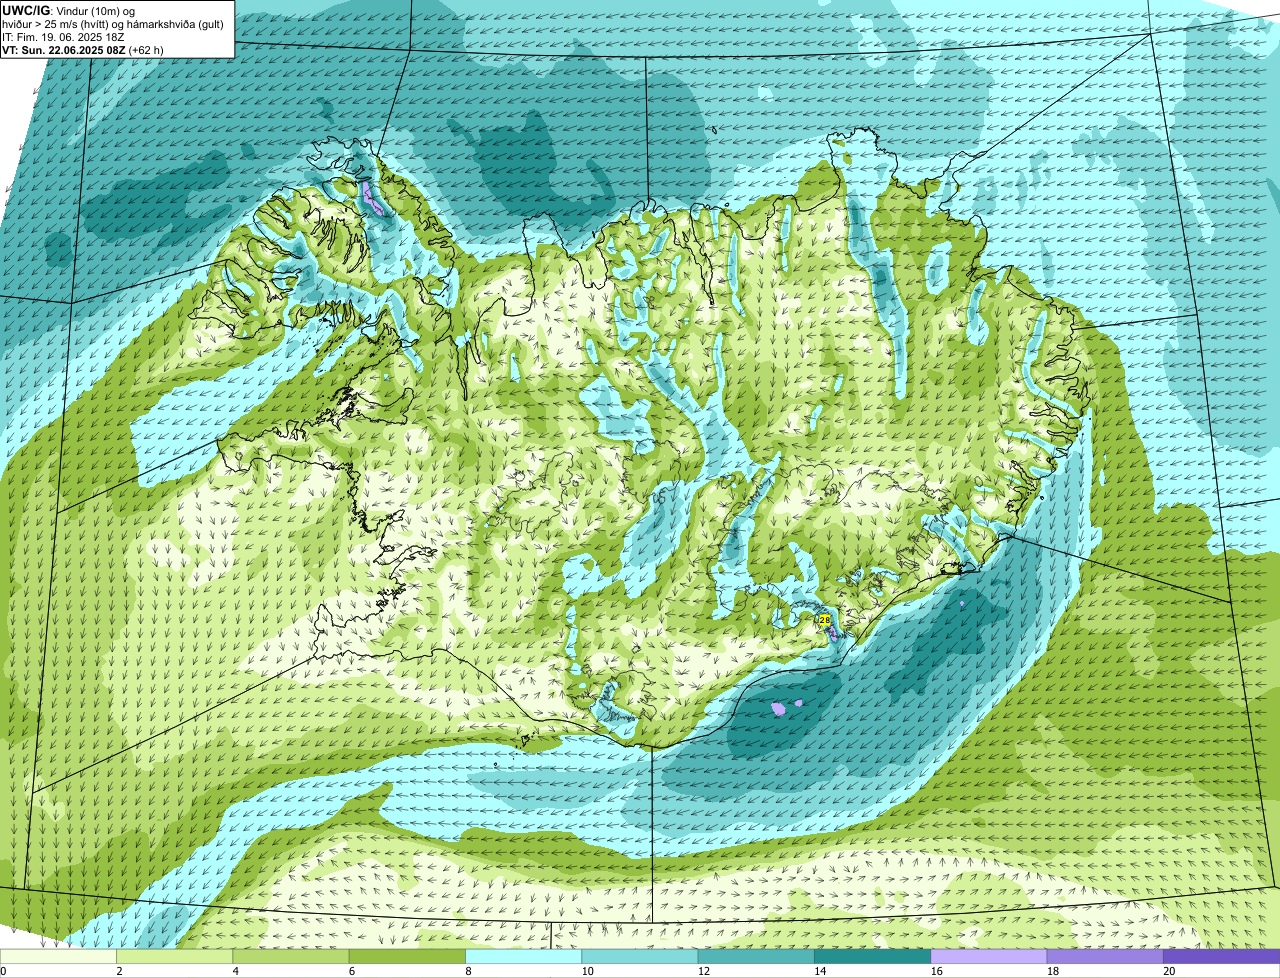Screen dimensions: 1280x978
Task: Click the "10" scale label
Action: [587, 971]
